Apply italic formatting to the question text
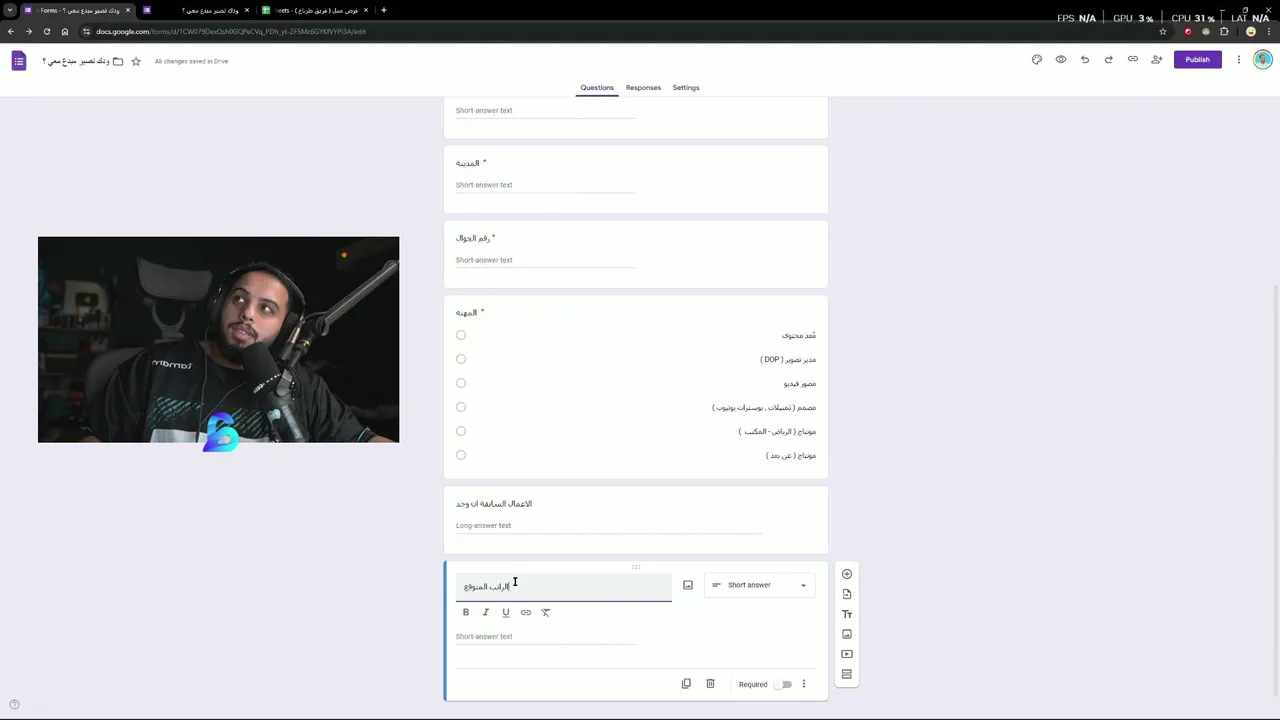The width and height of the screenshot is (1280, 720). point(486,612)
